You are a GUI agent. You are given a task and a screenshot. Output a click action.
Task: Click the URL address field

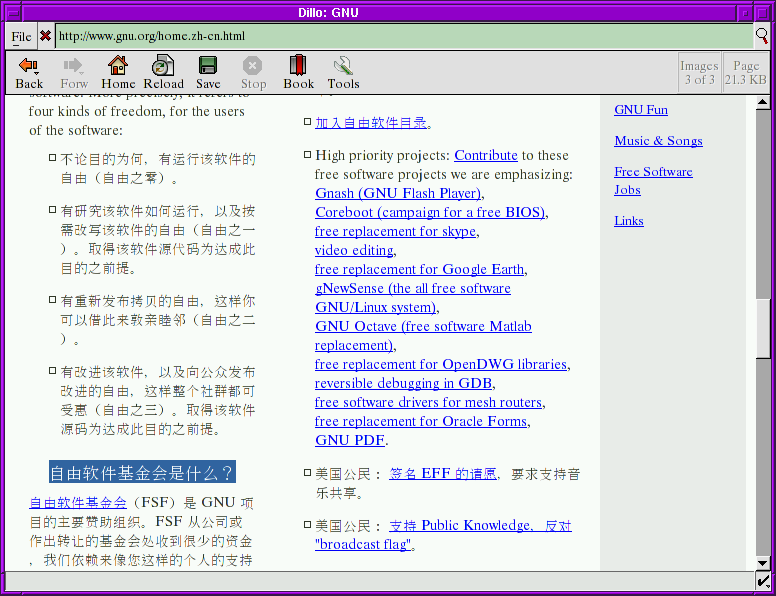point(400,37)
